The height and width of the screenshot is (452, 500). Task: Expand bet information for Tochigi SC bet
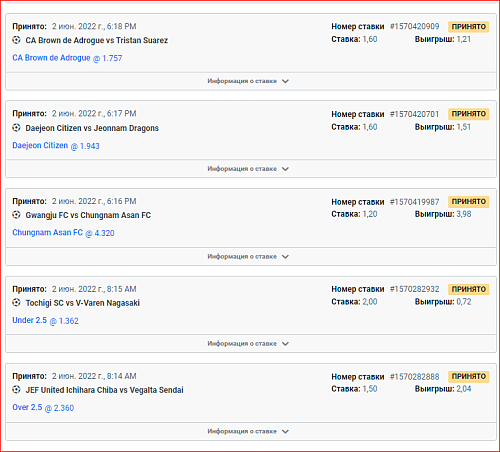point(248,344)
